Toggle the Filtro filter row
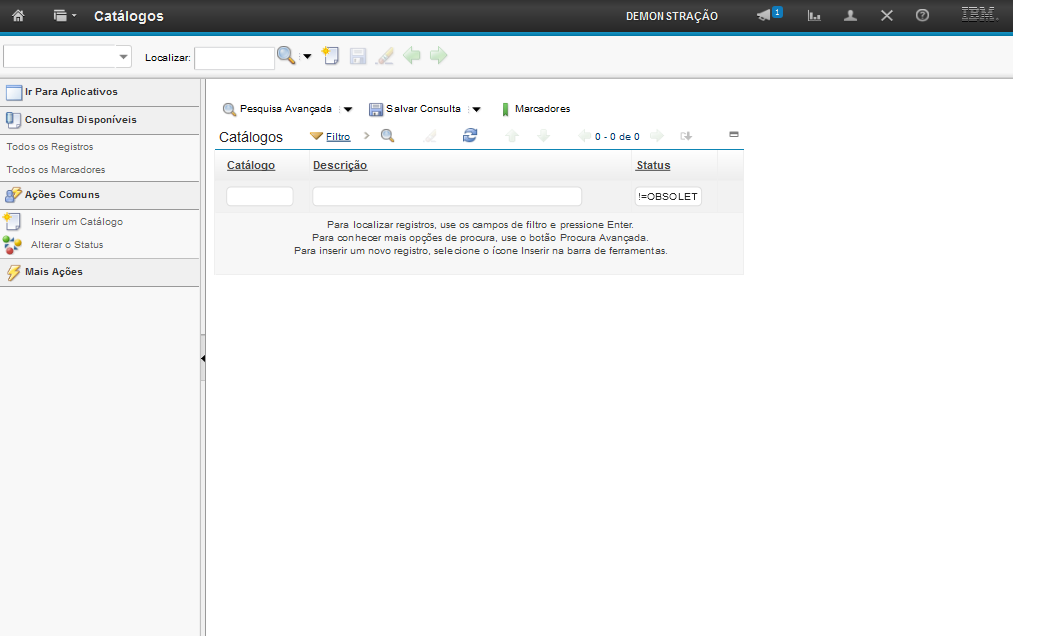 pyautogui.click(x=330, y=136)
